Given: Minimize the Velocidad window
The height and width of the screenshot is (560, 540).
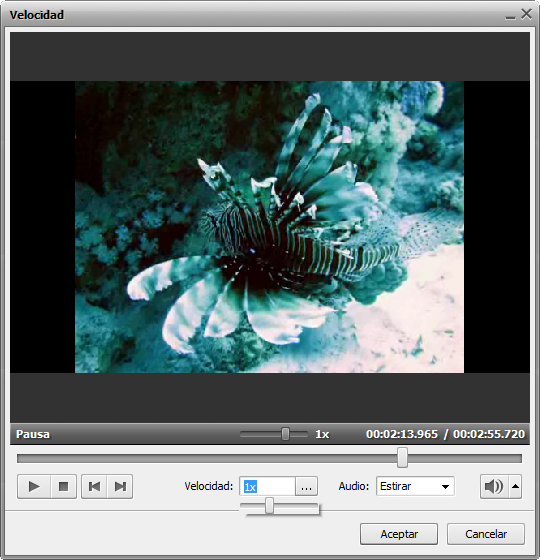Looking at the screenshot, I should tap(510, 16).
